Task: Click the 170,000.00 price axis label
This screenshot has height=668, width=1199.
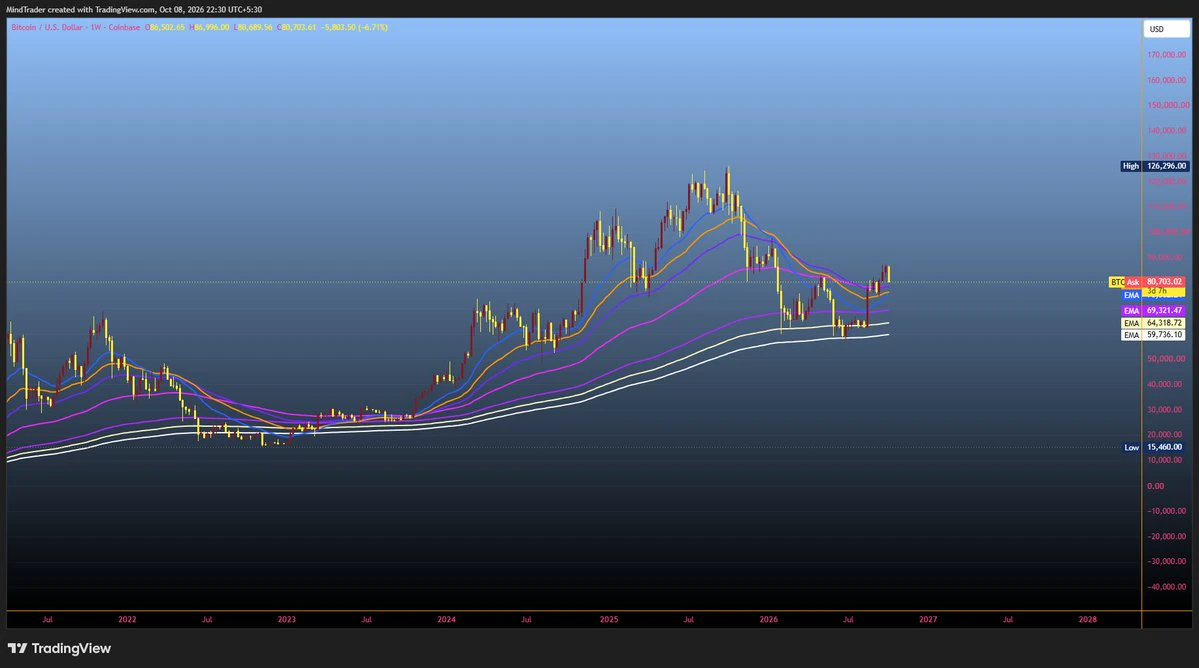Action: pos(1166,55)
